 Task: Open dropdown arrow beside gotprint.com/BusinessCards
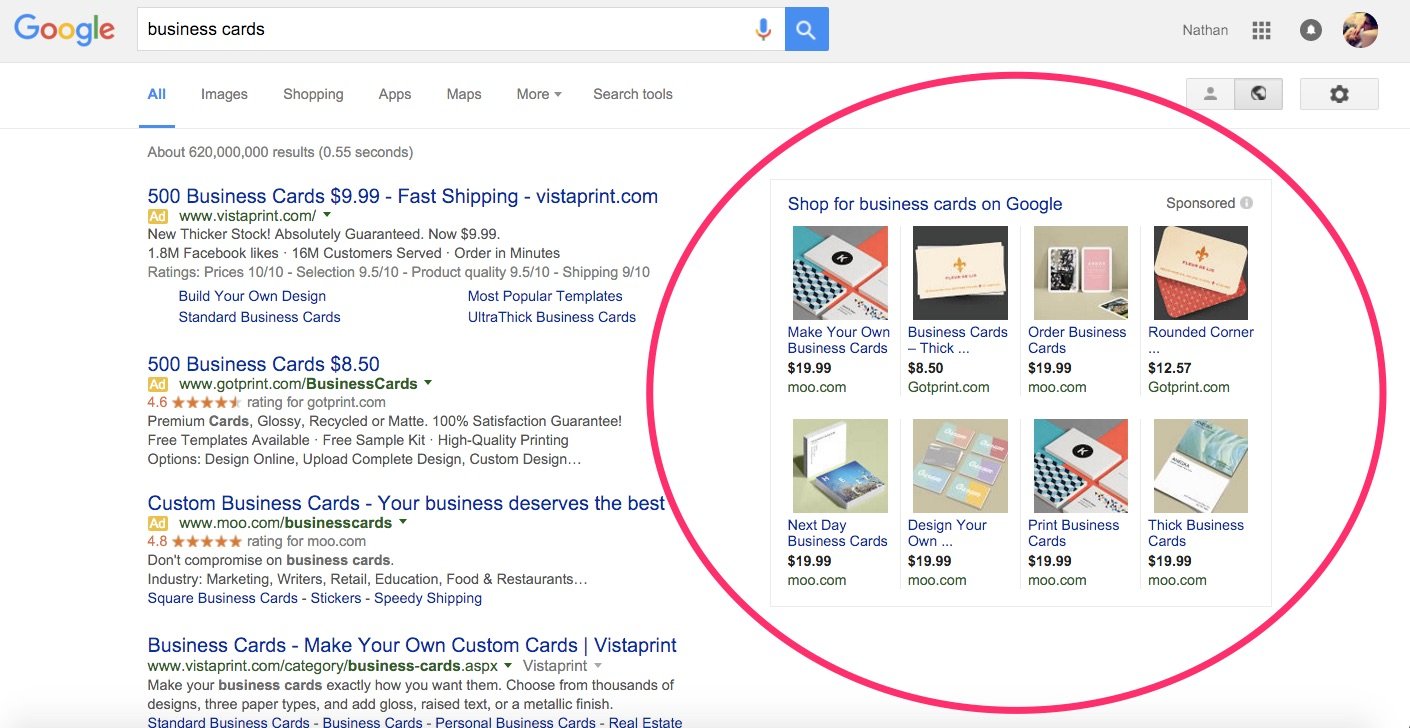[x=428, y=383]
